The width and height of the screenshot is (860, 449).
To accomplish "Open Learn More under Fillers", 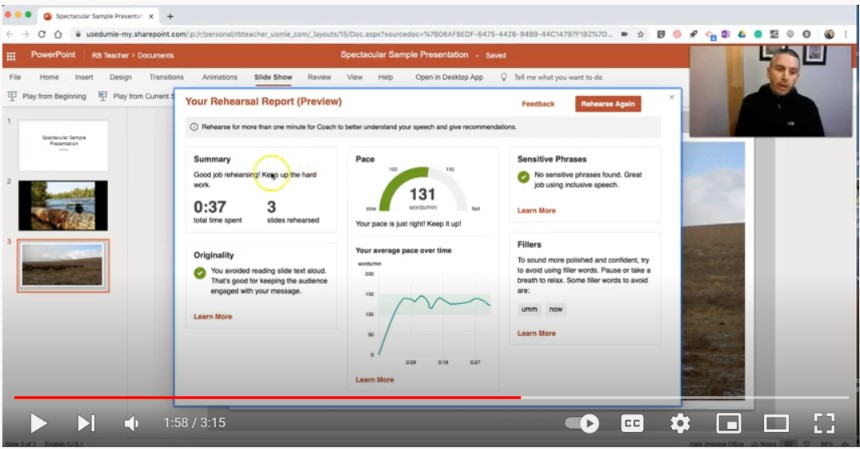I will (x=536, y=333).
